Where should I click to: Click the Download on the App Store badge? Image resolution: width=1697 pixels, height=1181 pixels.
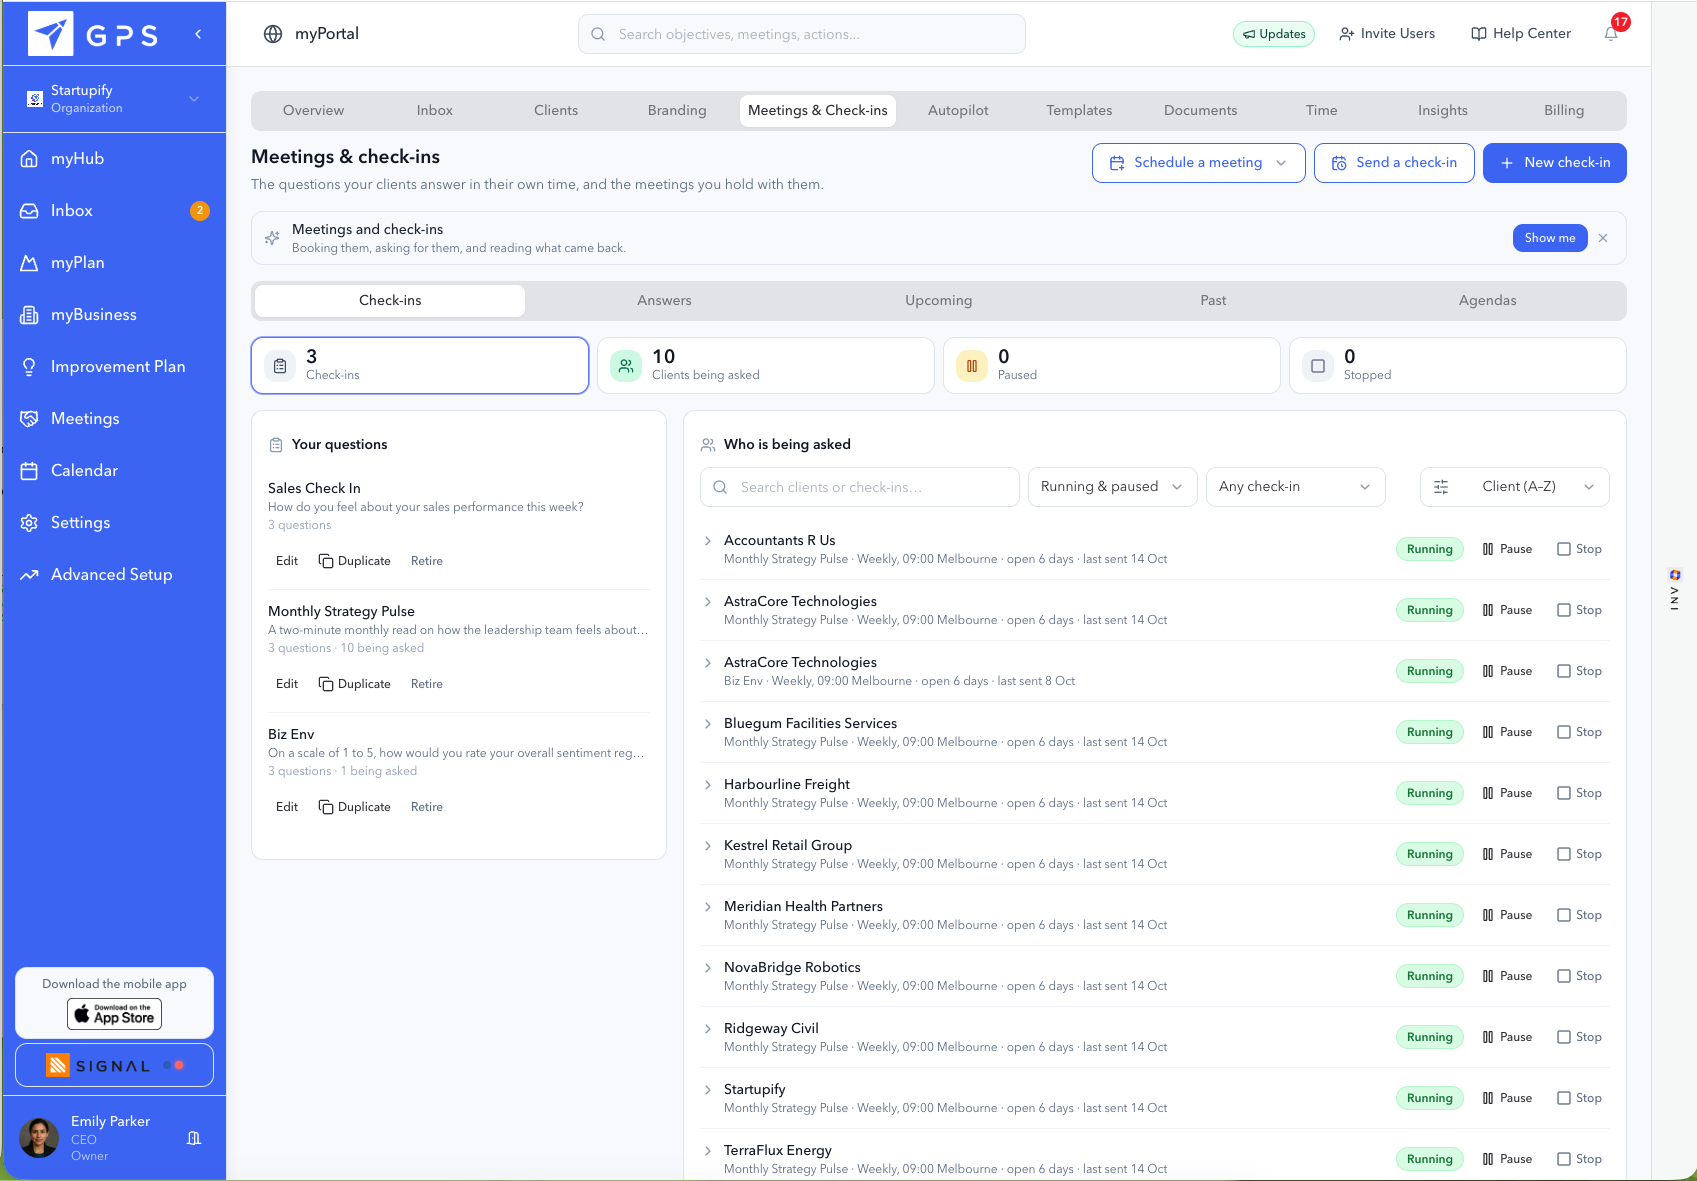click(x=114, y=1014)
